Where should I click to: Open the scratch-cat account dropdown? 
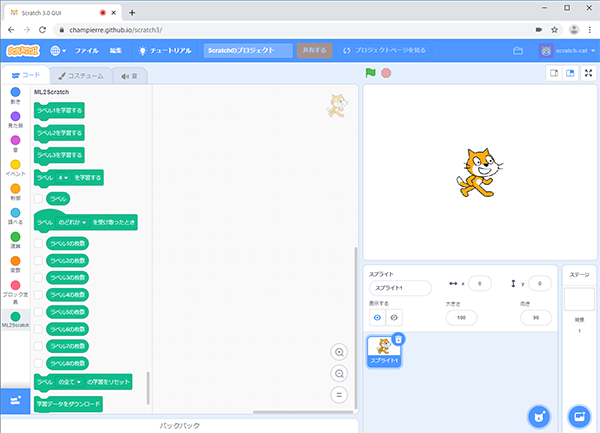567,50
